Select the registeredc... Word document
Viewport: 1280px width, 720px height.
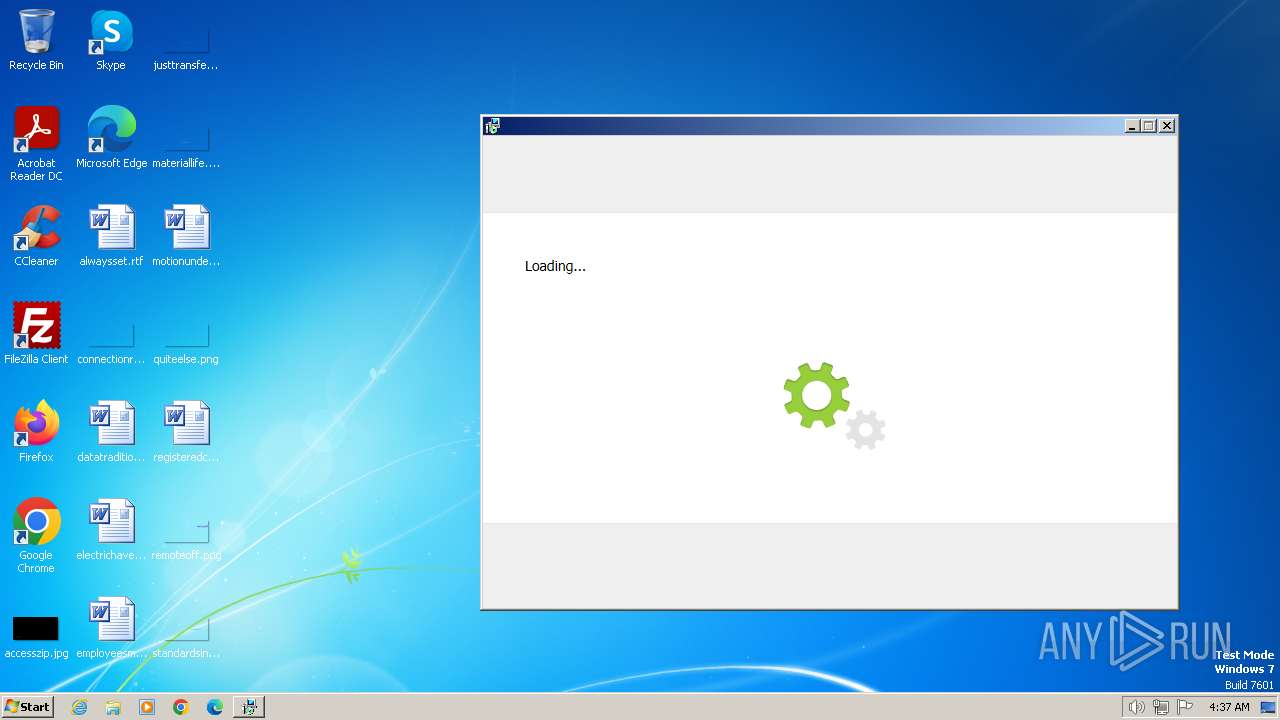coord(186,432)
